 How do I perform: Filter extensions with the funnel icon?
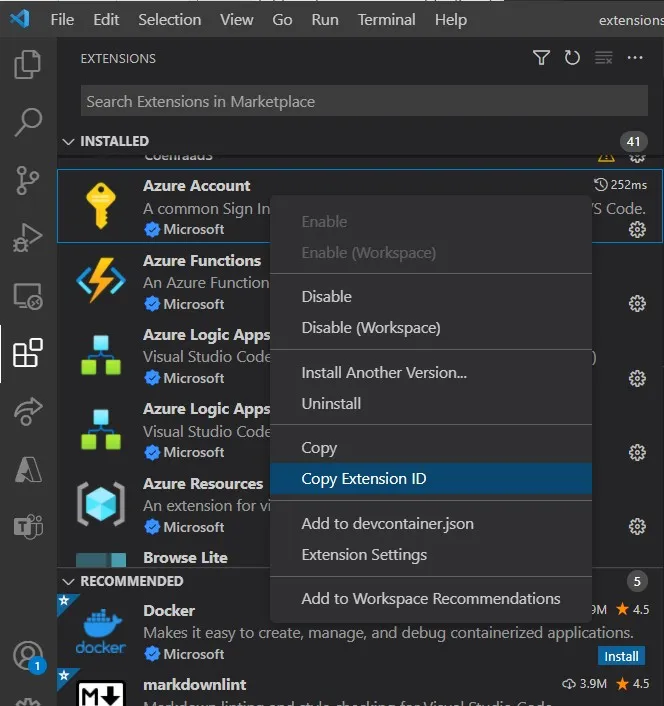(541, 58)
